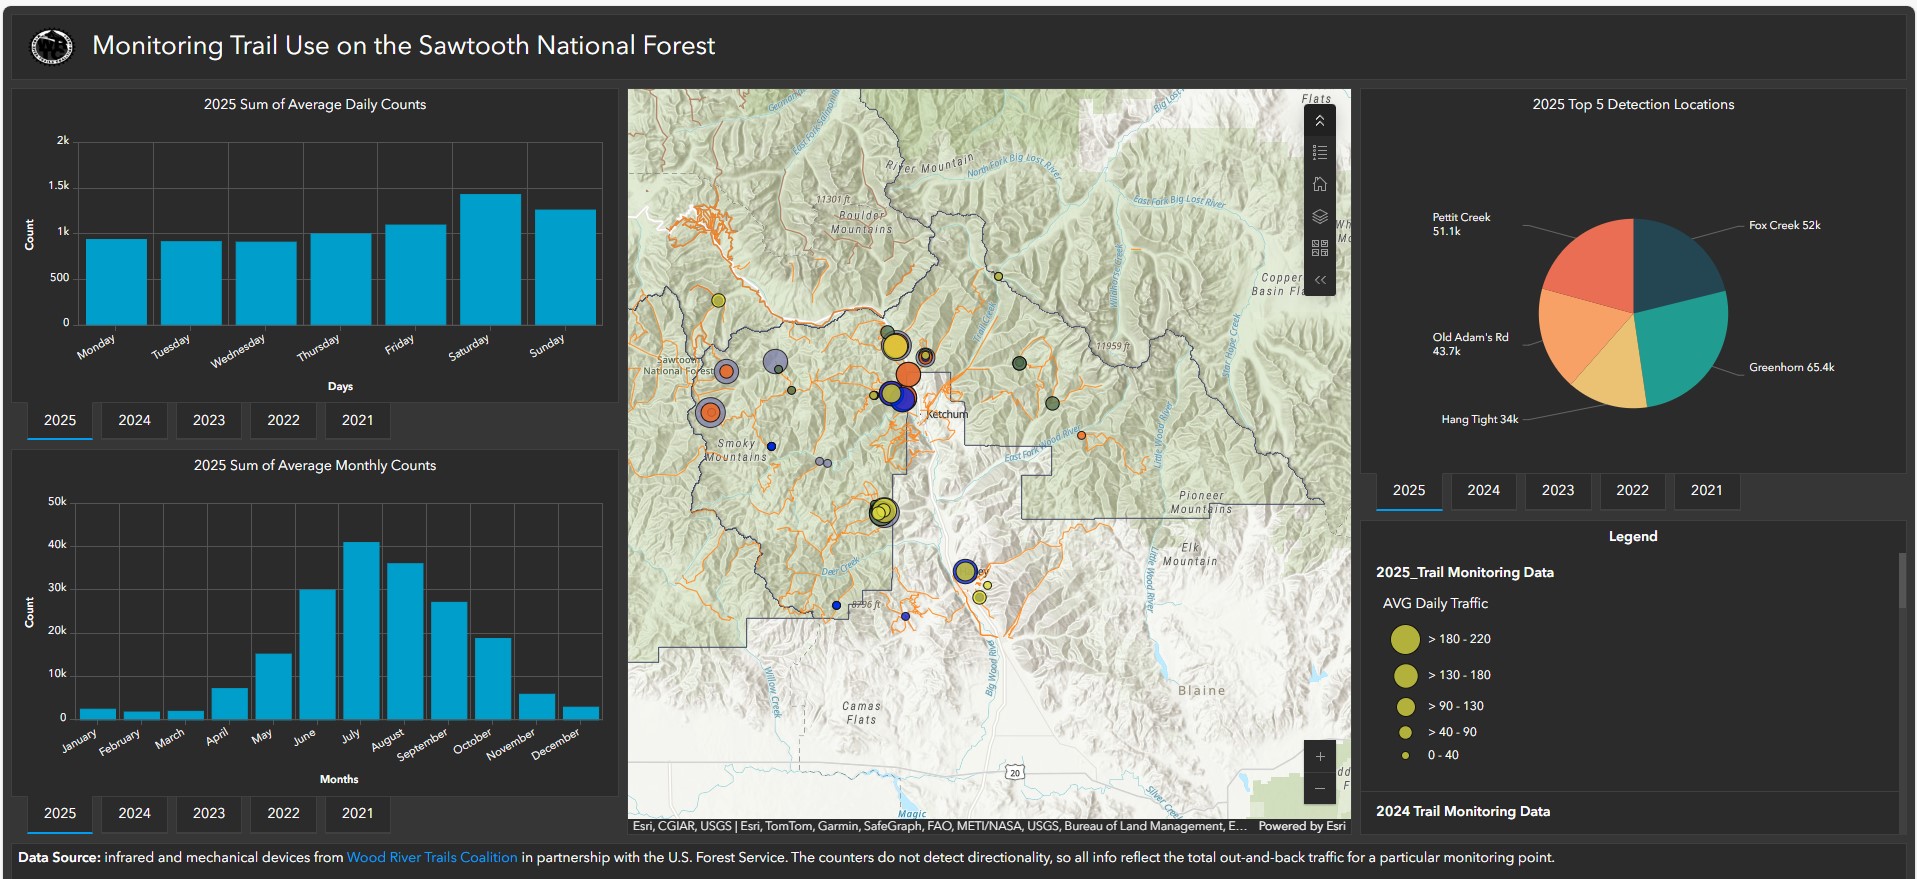Click the large yellow trail marker near Ketchum
The height and width of the screenshot is (879, 1917).
tap(895, 347)
